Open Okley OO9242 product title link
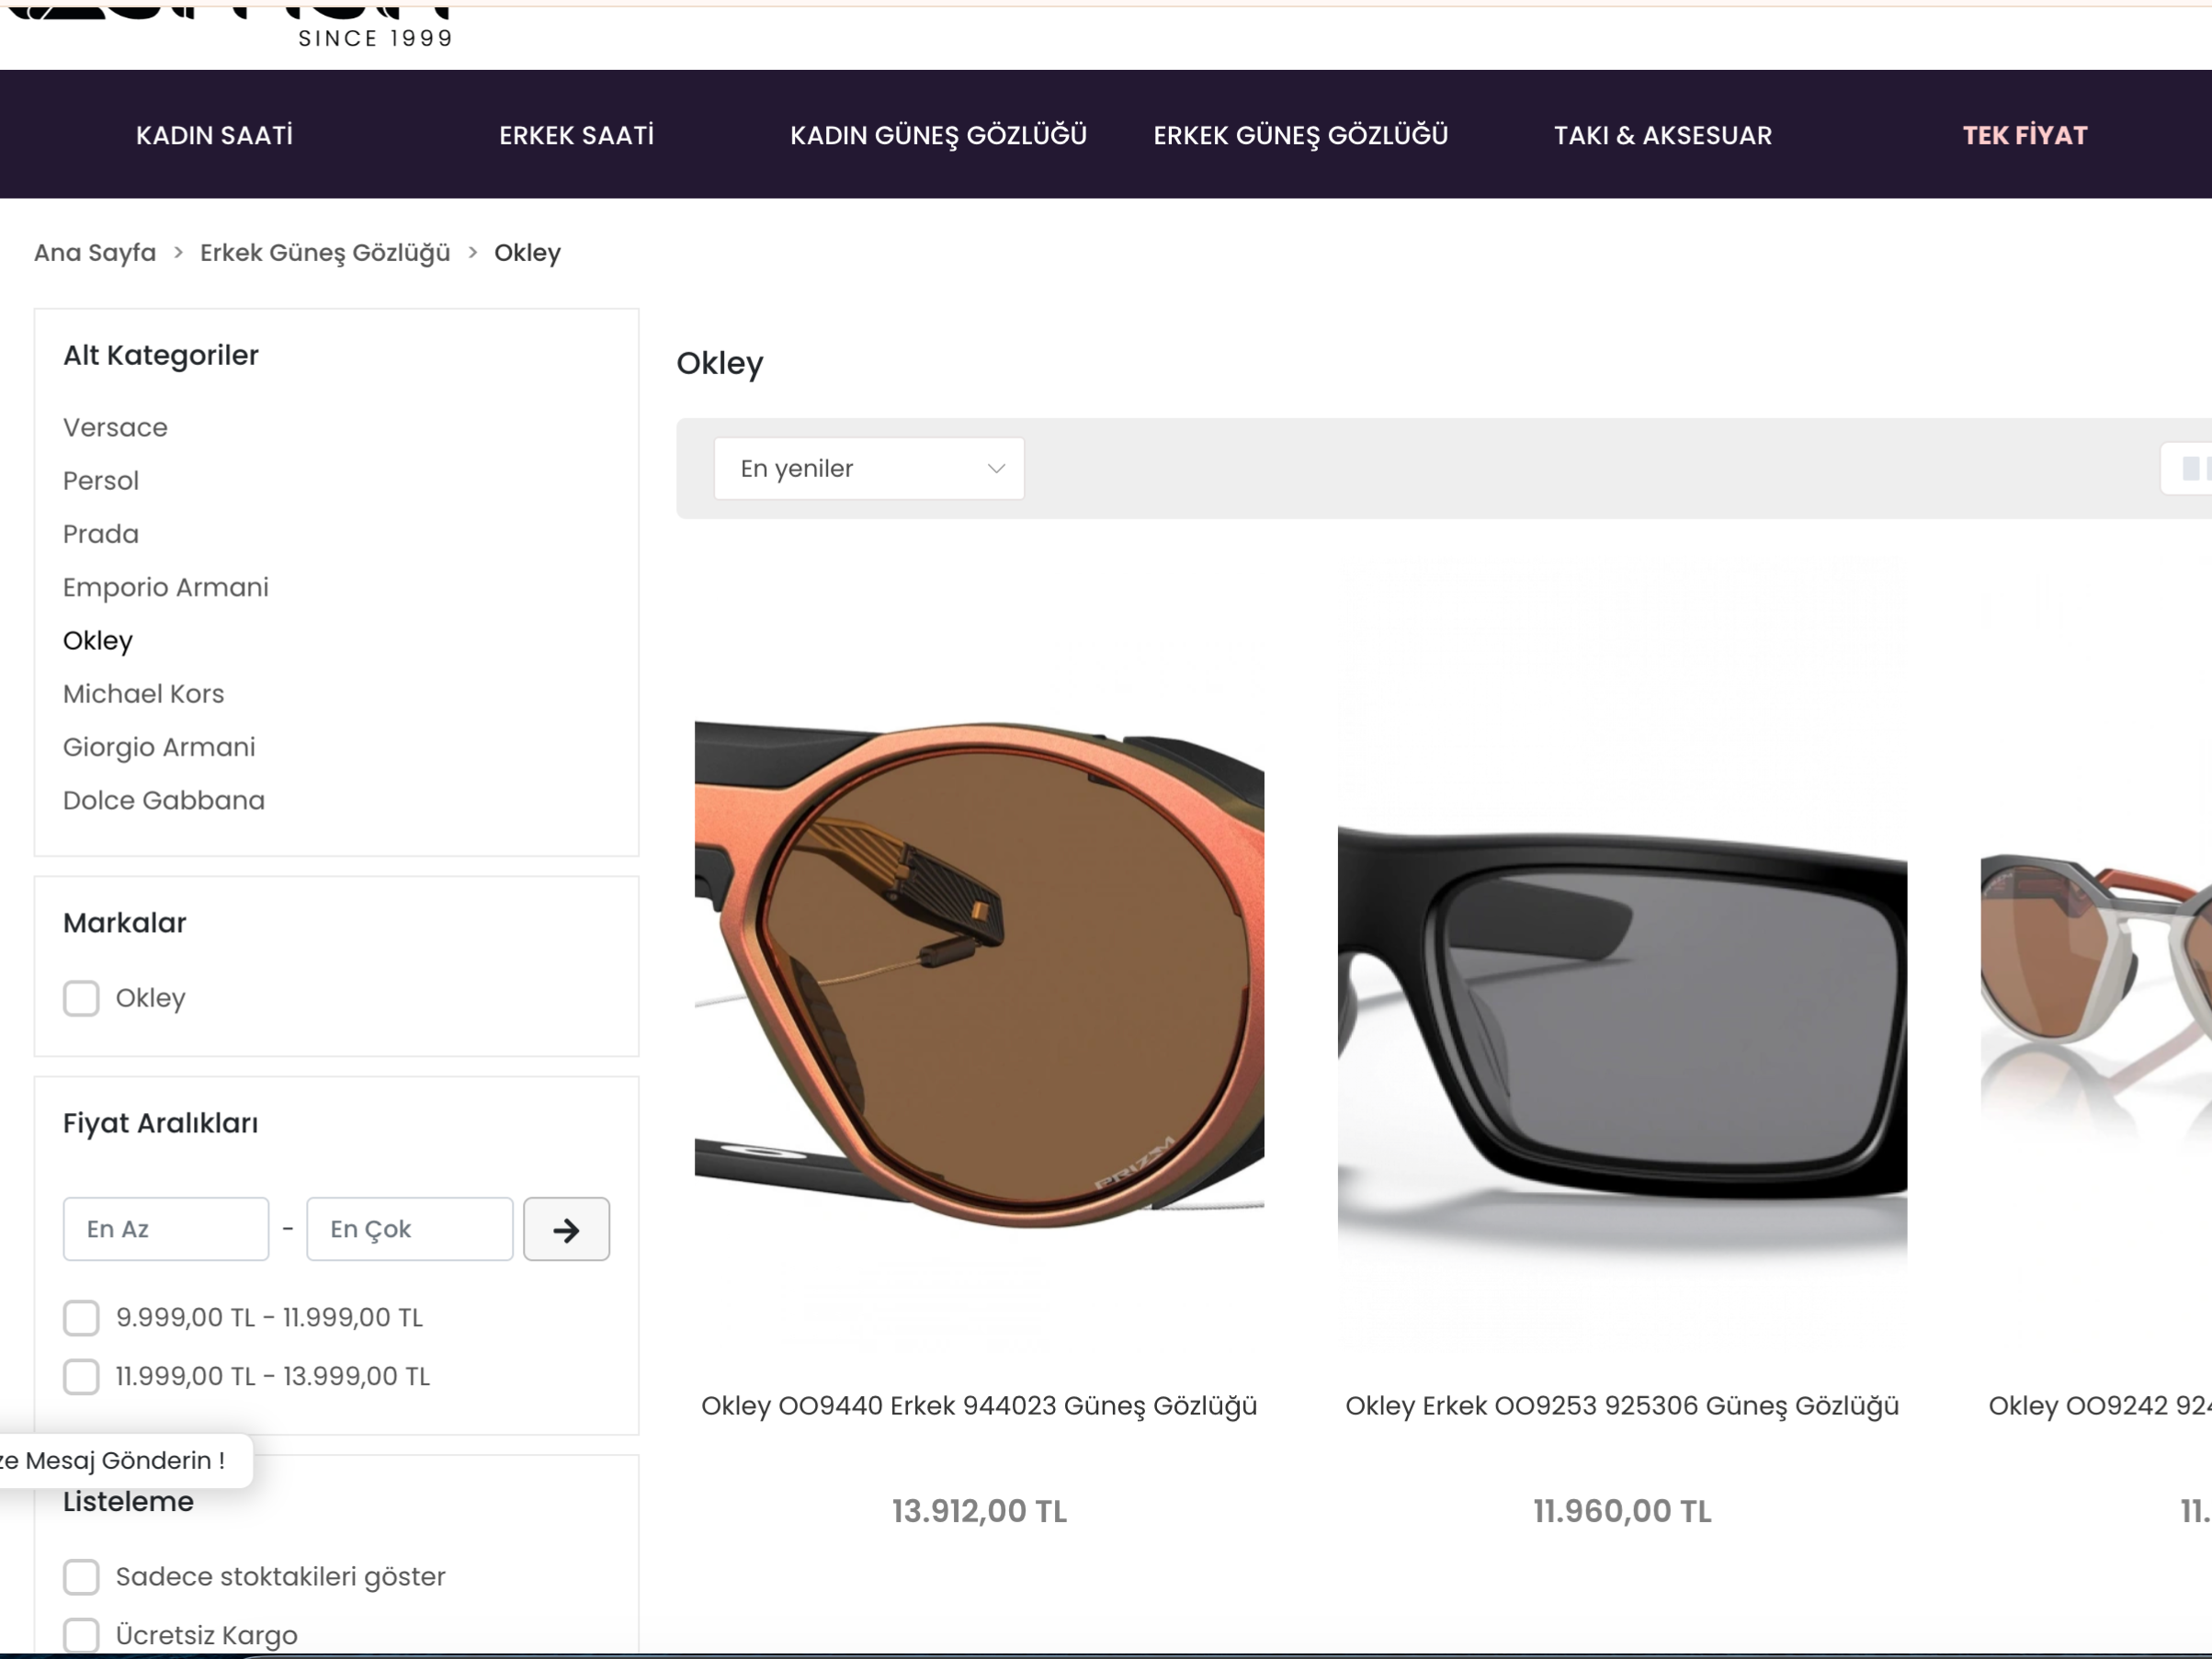The width and height of the screenshot is (2212, 1659). [2100, 1406]
